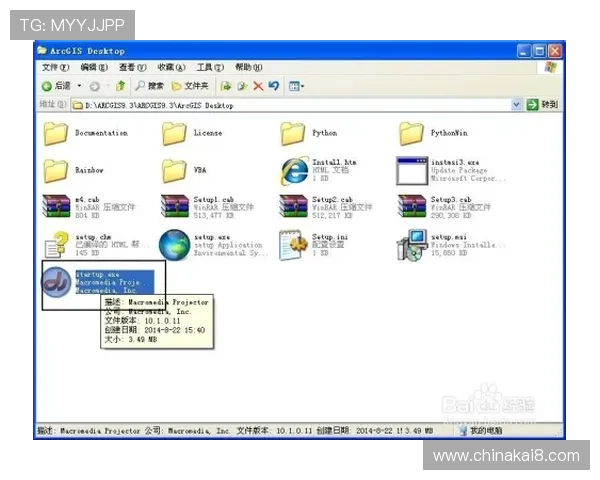
Task: Open the 文件(F) menu
Action: click(x=55, y=67)
